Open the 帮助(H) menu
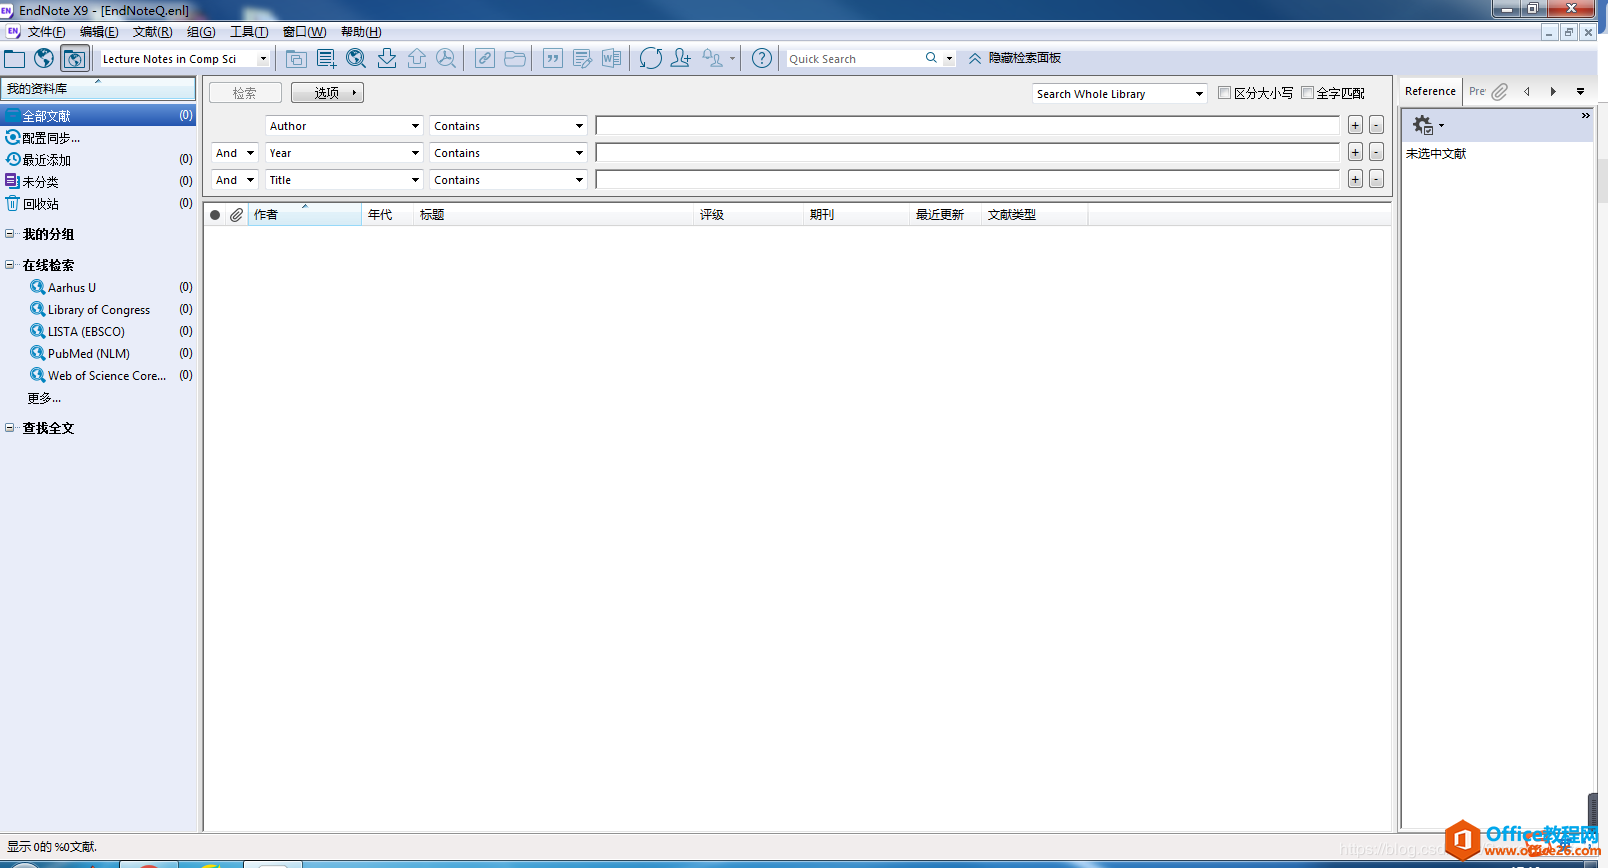 click(361, 32)
